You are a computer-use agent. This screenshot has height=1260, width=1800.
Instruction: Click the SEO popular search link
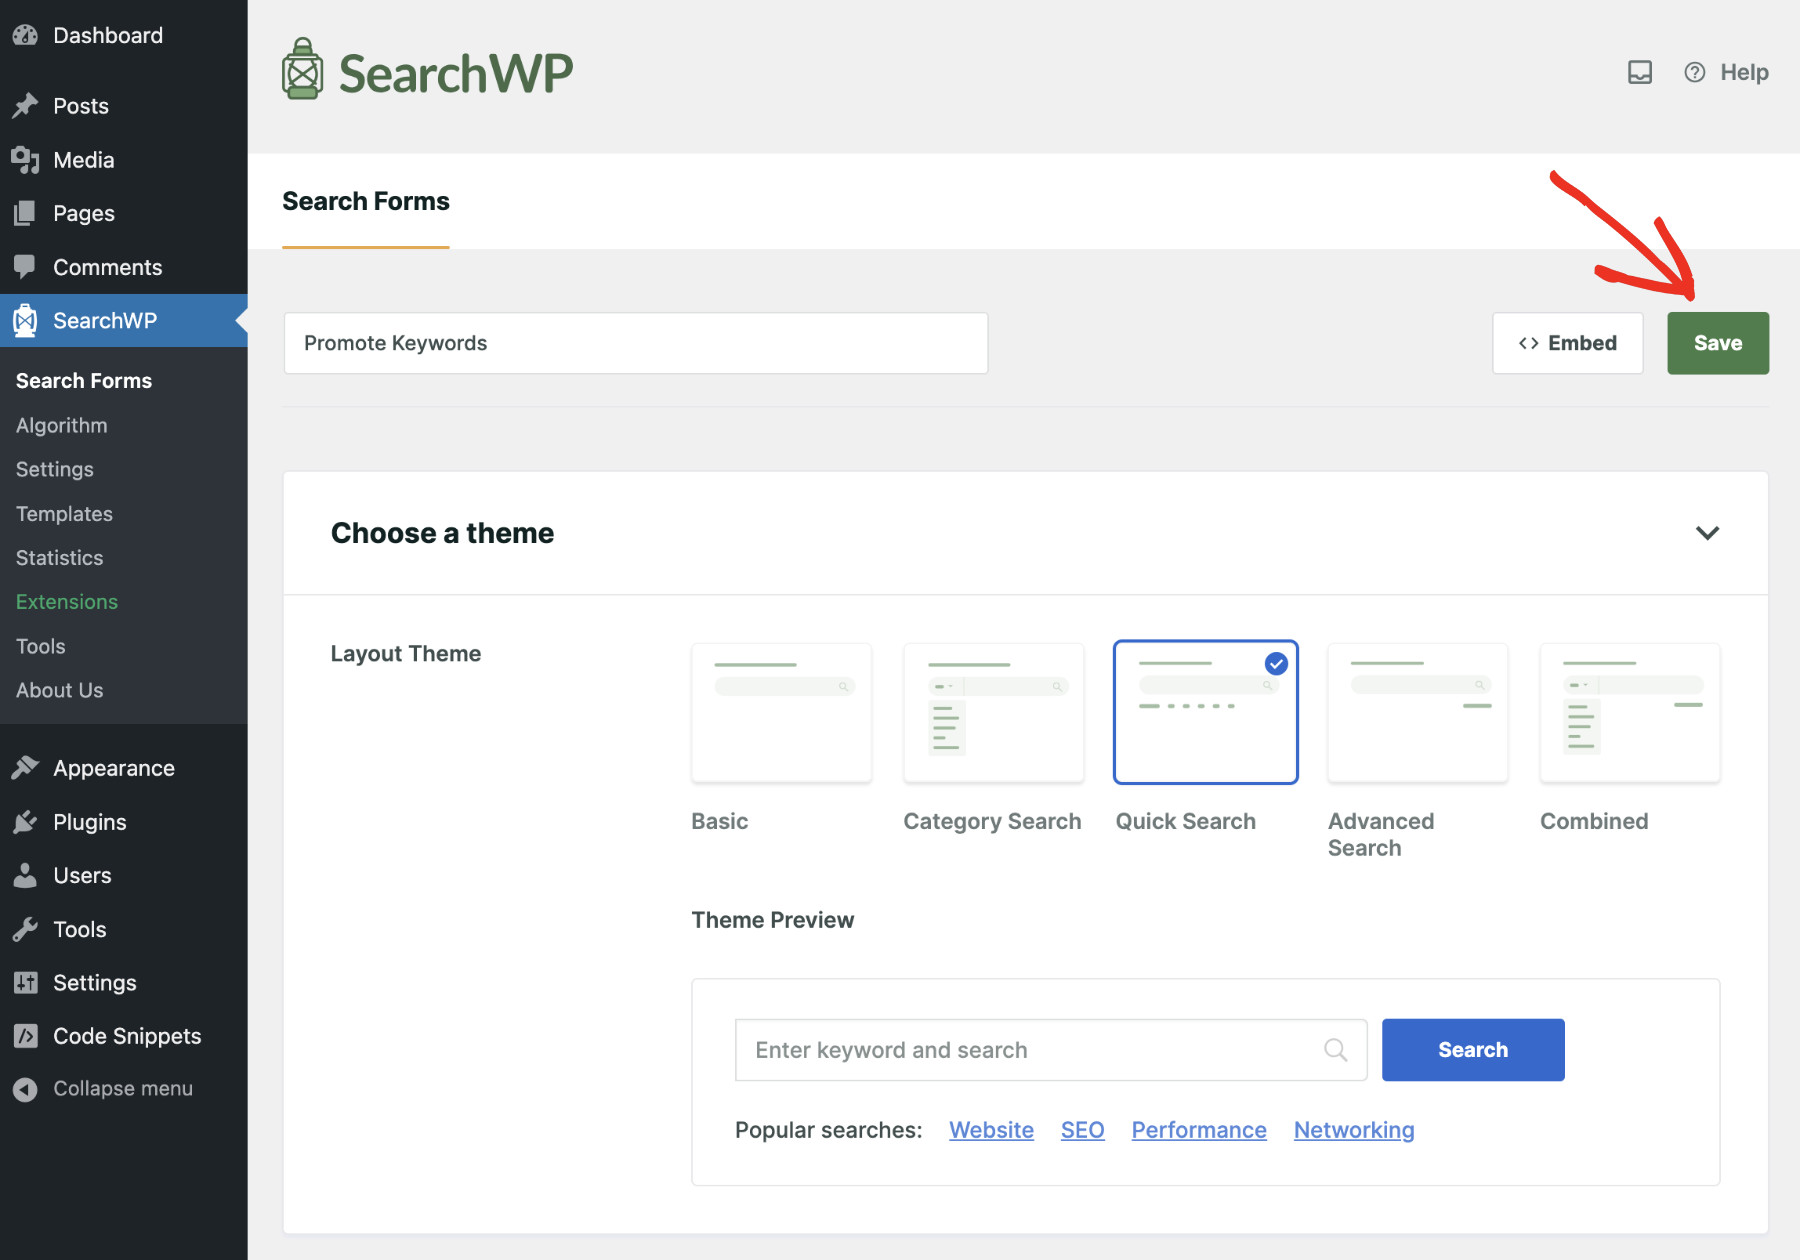pyautogui.click(x=1083, y=1130)
